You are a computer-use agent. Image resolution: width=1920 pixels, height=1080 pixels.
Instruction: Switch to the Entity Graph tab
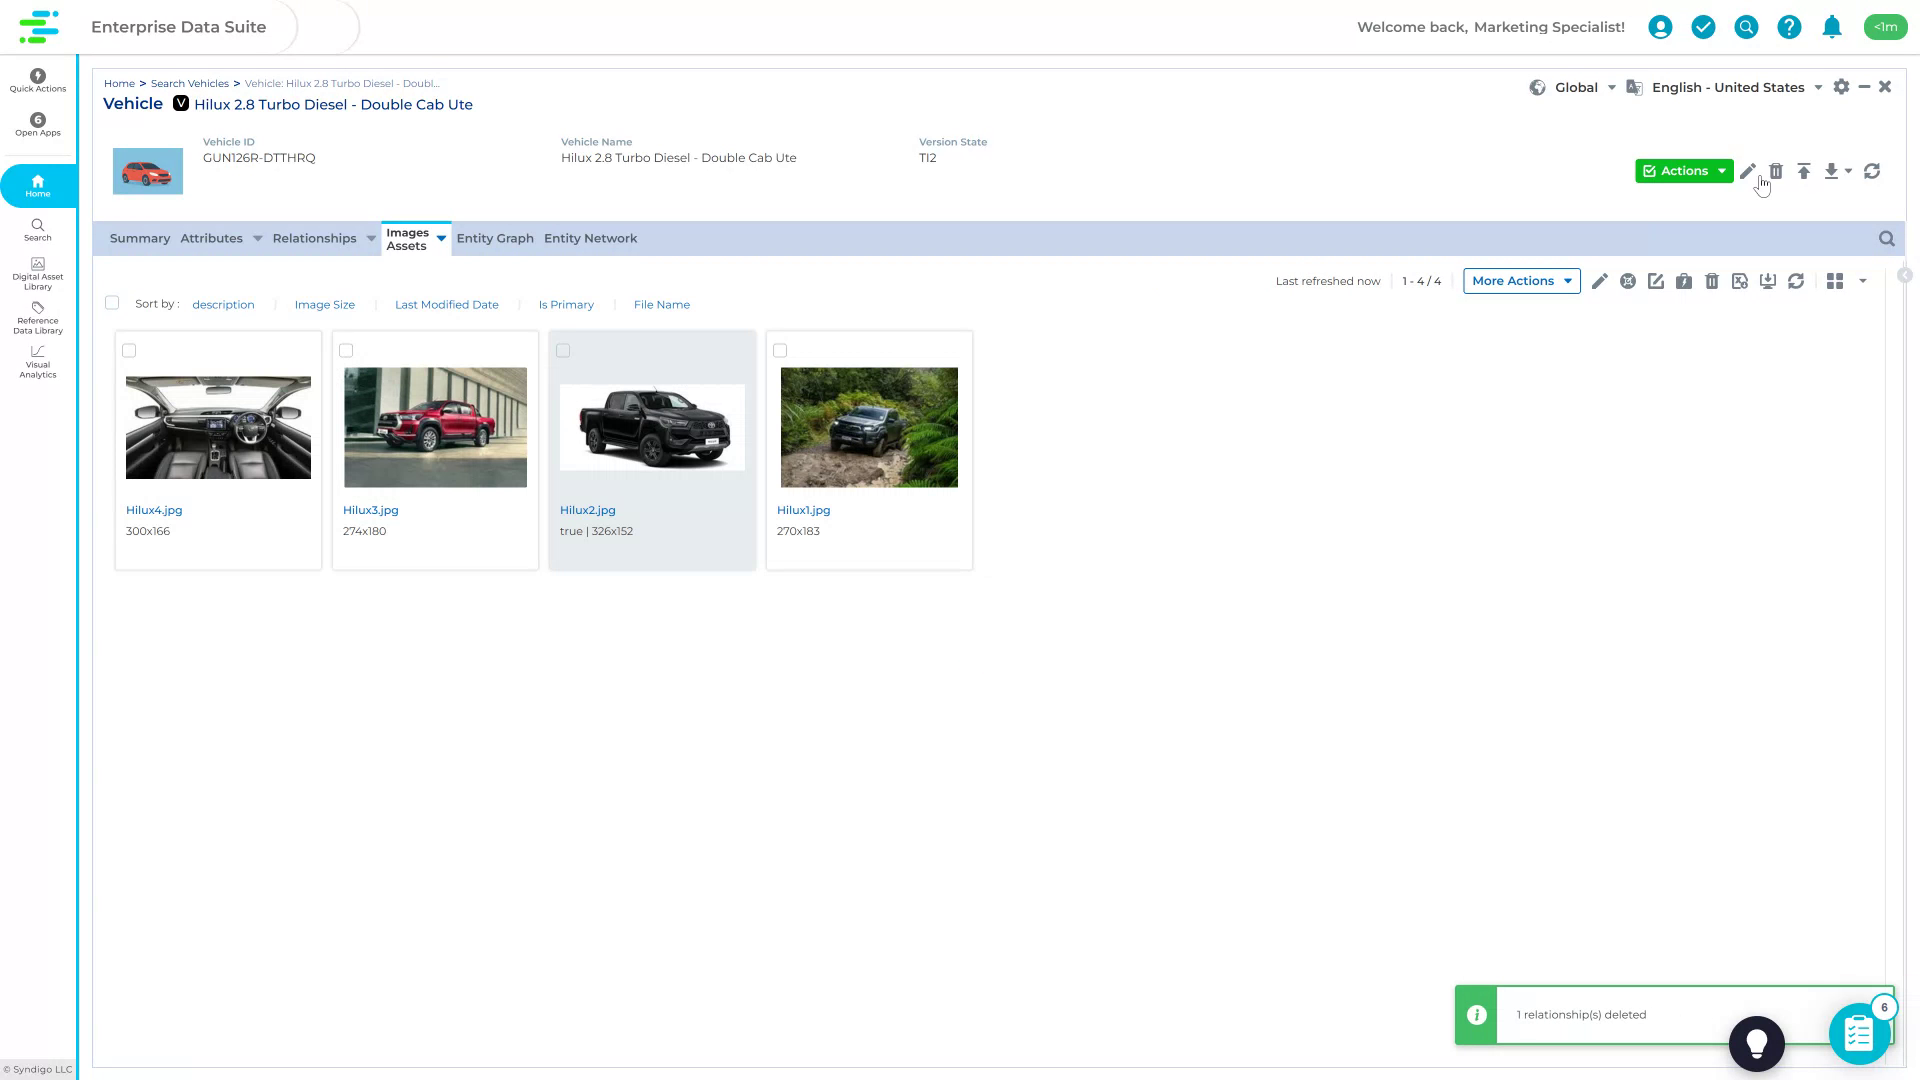(495, 238)
